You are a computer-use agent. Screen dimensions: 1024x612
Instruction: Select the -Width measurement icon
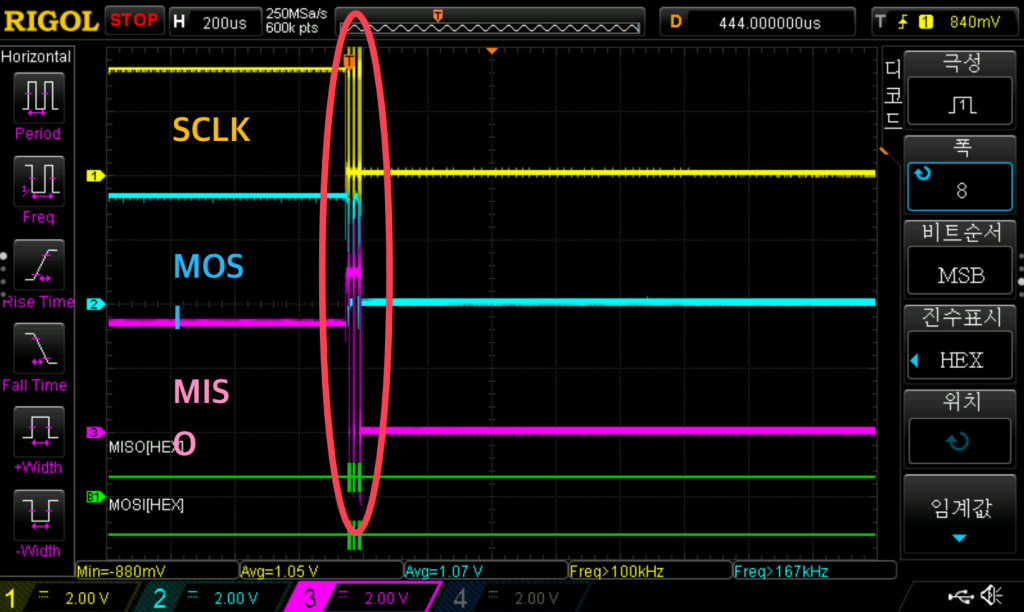[39, 515]
